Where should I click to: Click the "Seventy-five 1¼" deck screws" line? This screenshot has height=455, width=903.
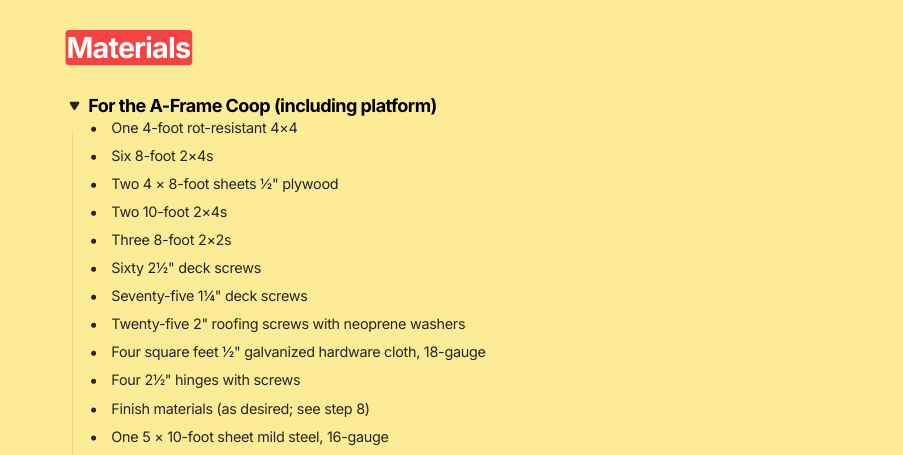[209, 296]
